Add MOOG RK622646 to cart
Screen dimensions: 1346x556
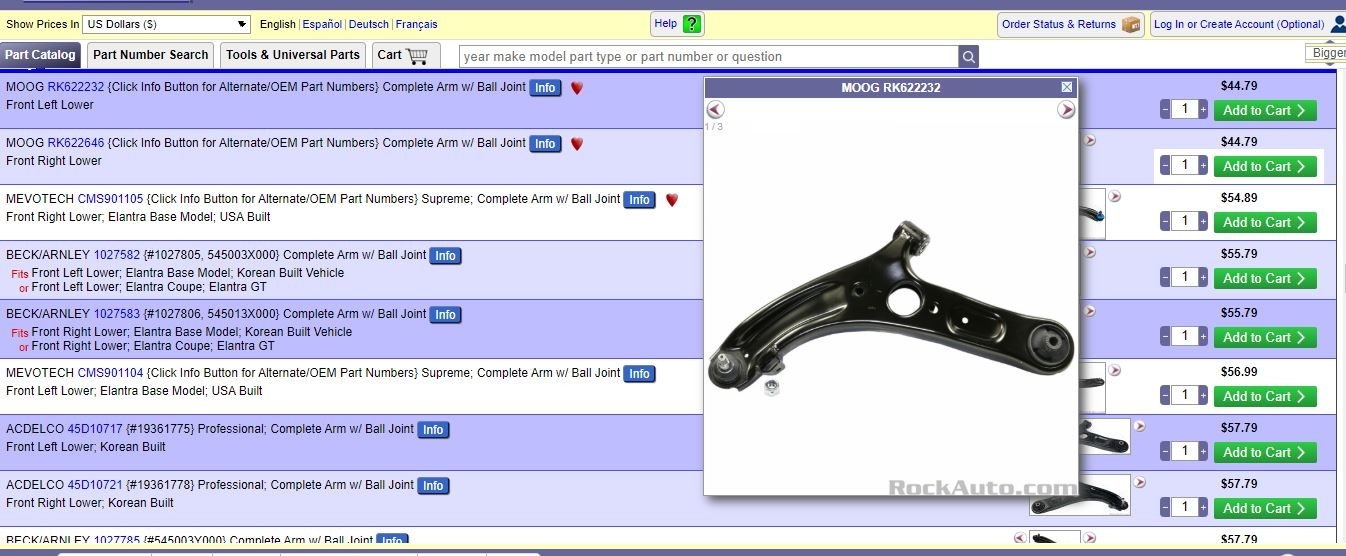pos(1265,167)
